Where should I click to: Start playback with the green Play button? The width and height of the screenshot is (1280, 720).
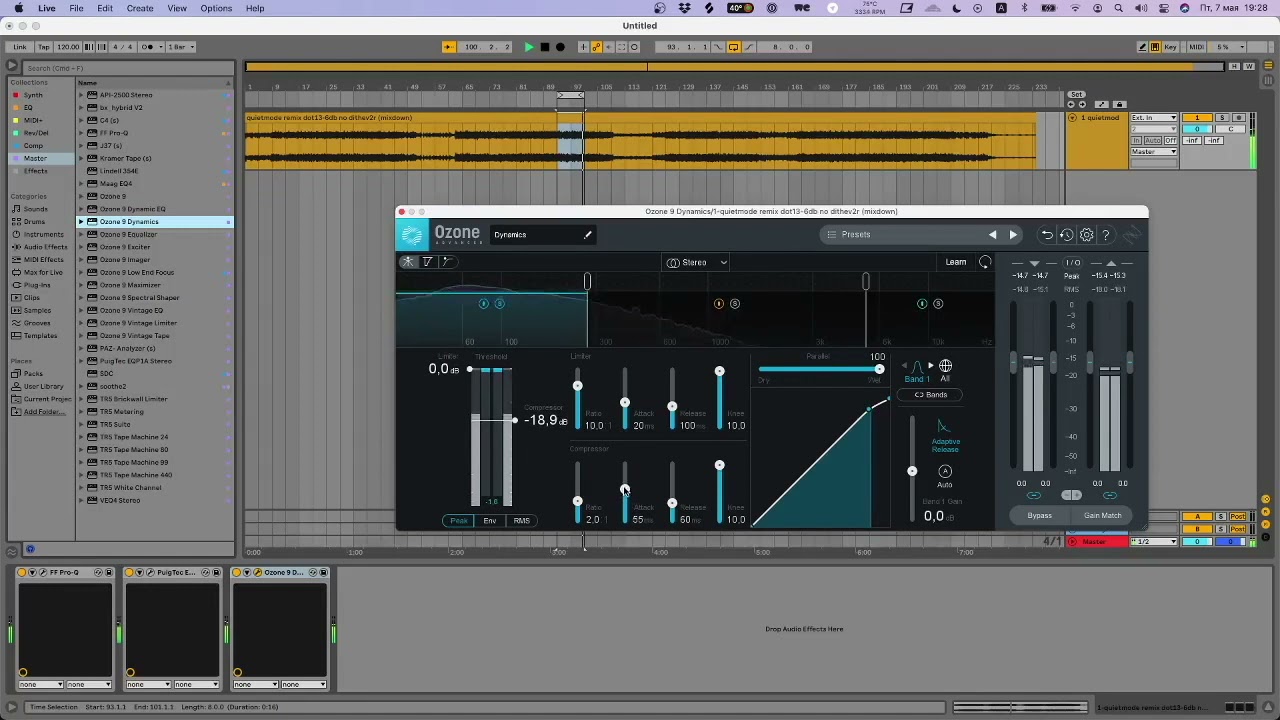tap(529, 47)
